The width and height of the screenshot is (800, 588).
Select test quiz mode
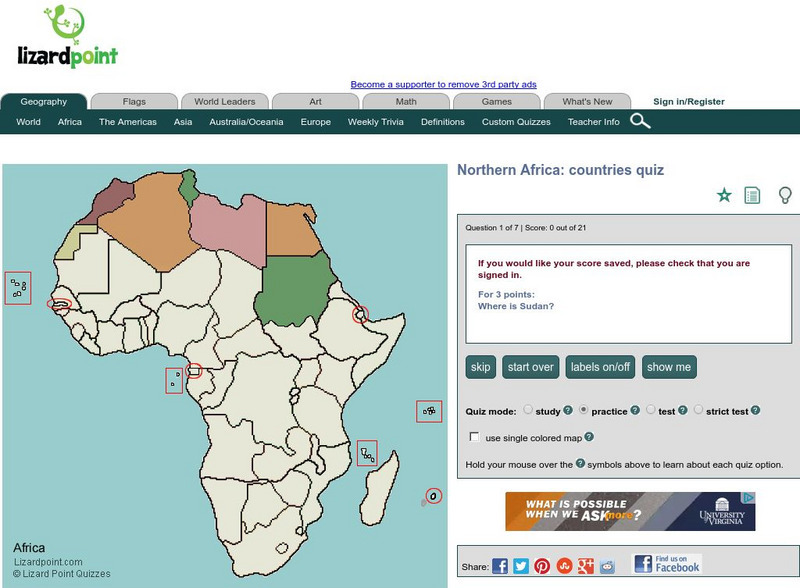point(651,410)
